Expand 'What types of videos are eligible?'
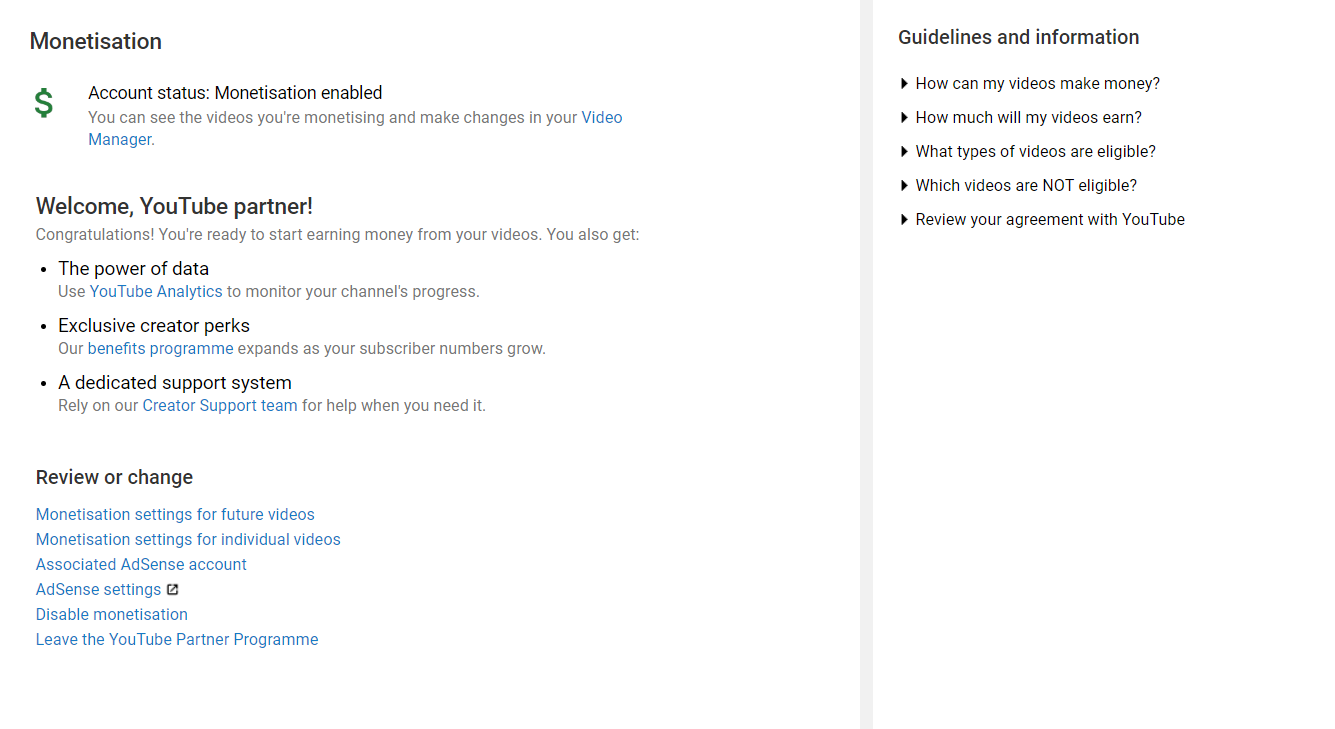 pos(1027,152)
